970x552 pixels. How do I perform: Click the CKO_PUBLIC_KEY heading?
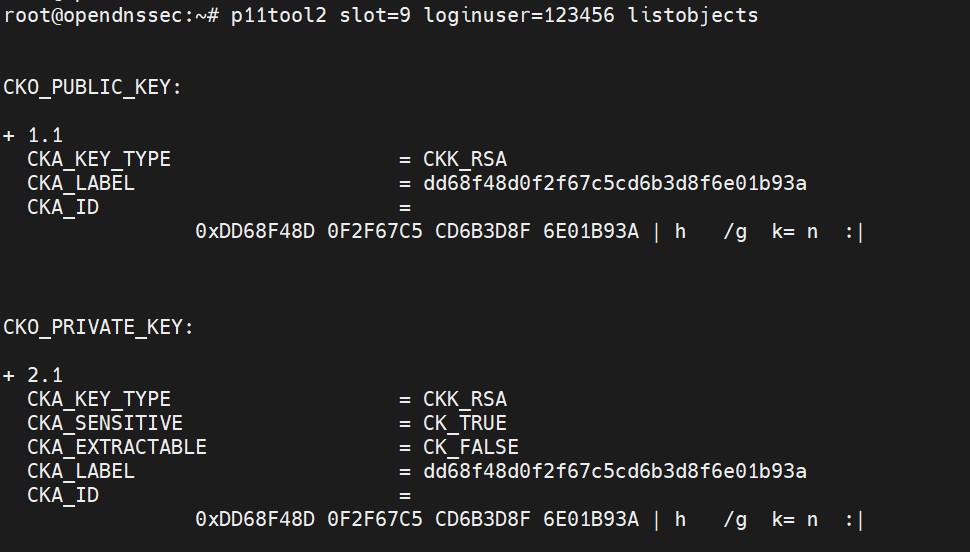click(x=92, y=87)
